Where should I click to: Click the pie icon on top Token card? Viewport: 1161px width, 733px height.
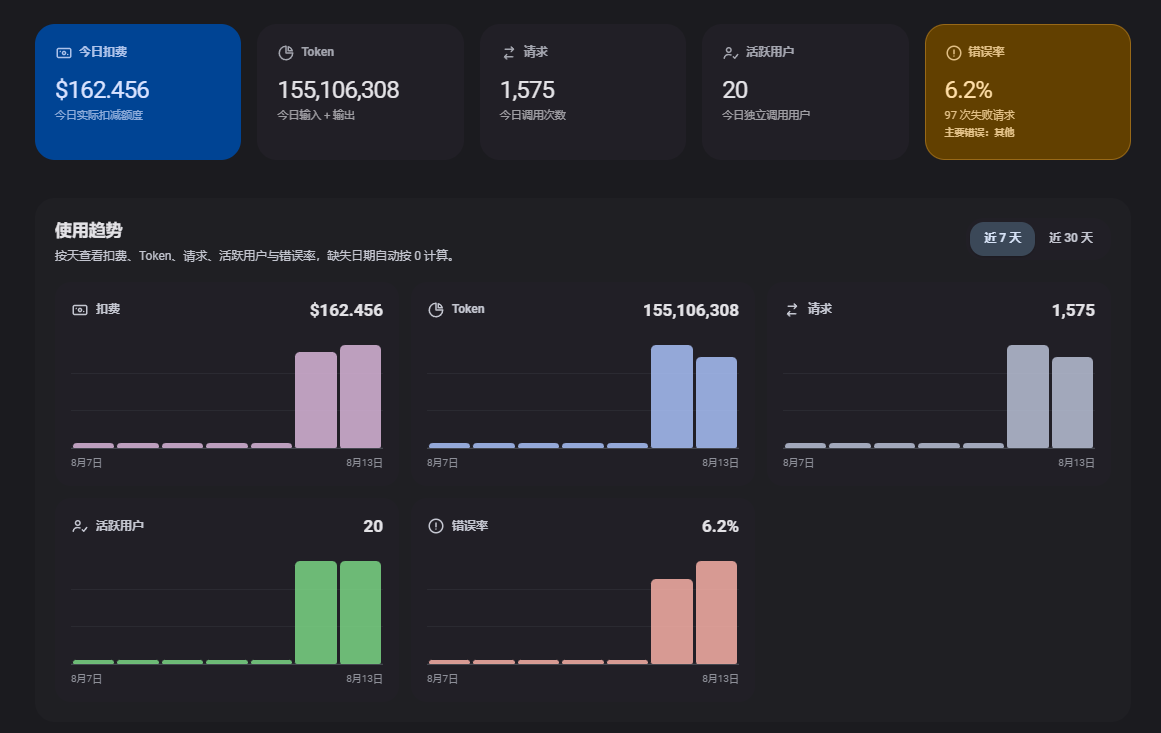click(x=286, y=53)
